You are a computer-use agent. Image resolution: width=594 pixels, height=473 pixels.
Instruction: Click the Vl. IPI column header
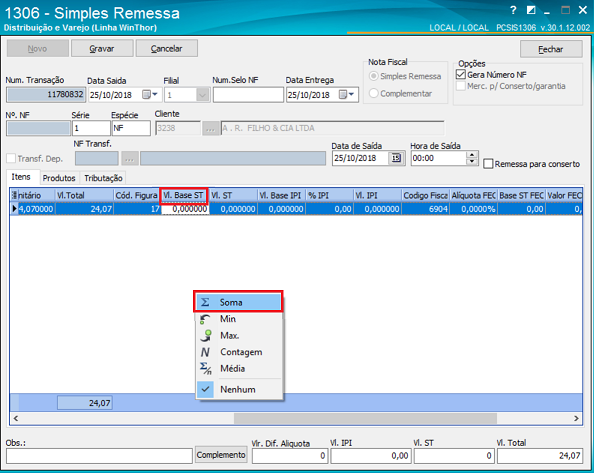[377, 195]
